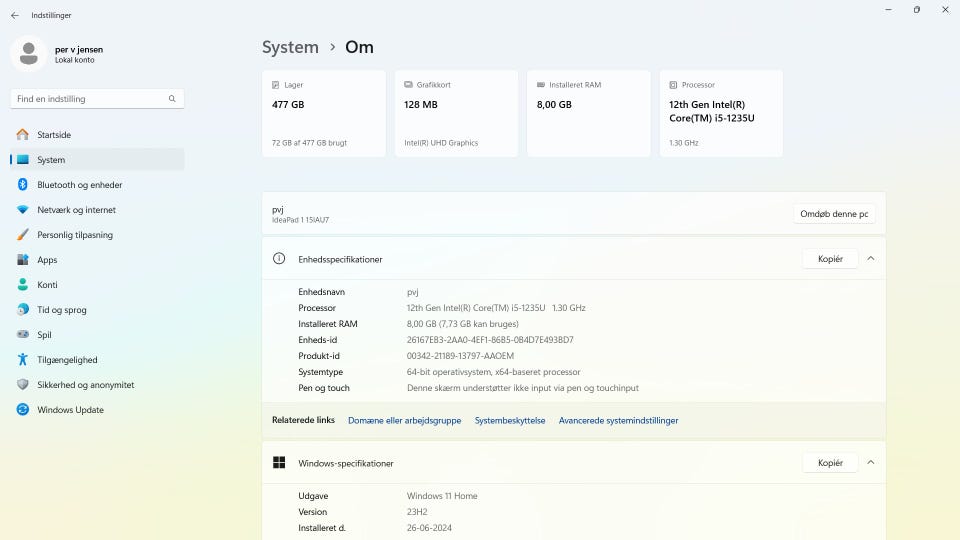
Task: Open Sikkerhed og anonymitet settings
Action: tap(85, 385)
